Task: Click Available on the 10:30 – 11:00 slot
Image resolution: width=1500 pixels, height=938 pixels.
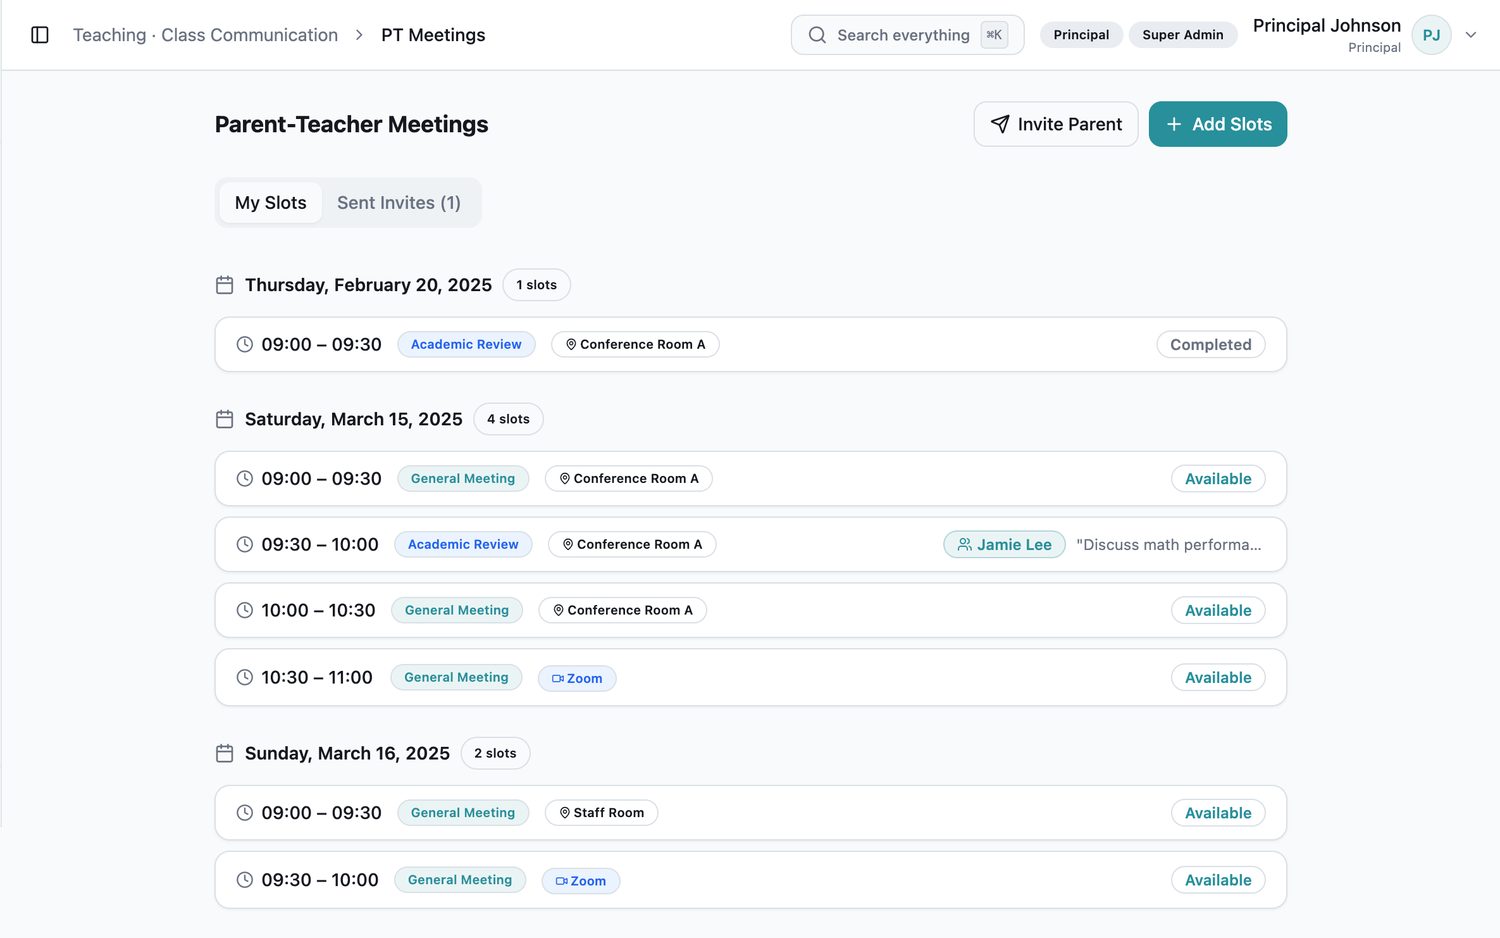Action: [1218, 677]
